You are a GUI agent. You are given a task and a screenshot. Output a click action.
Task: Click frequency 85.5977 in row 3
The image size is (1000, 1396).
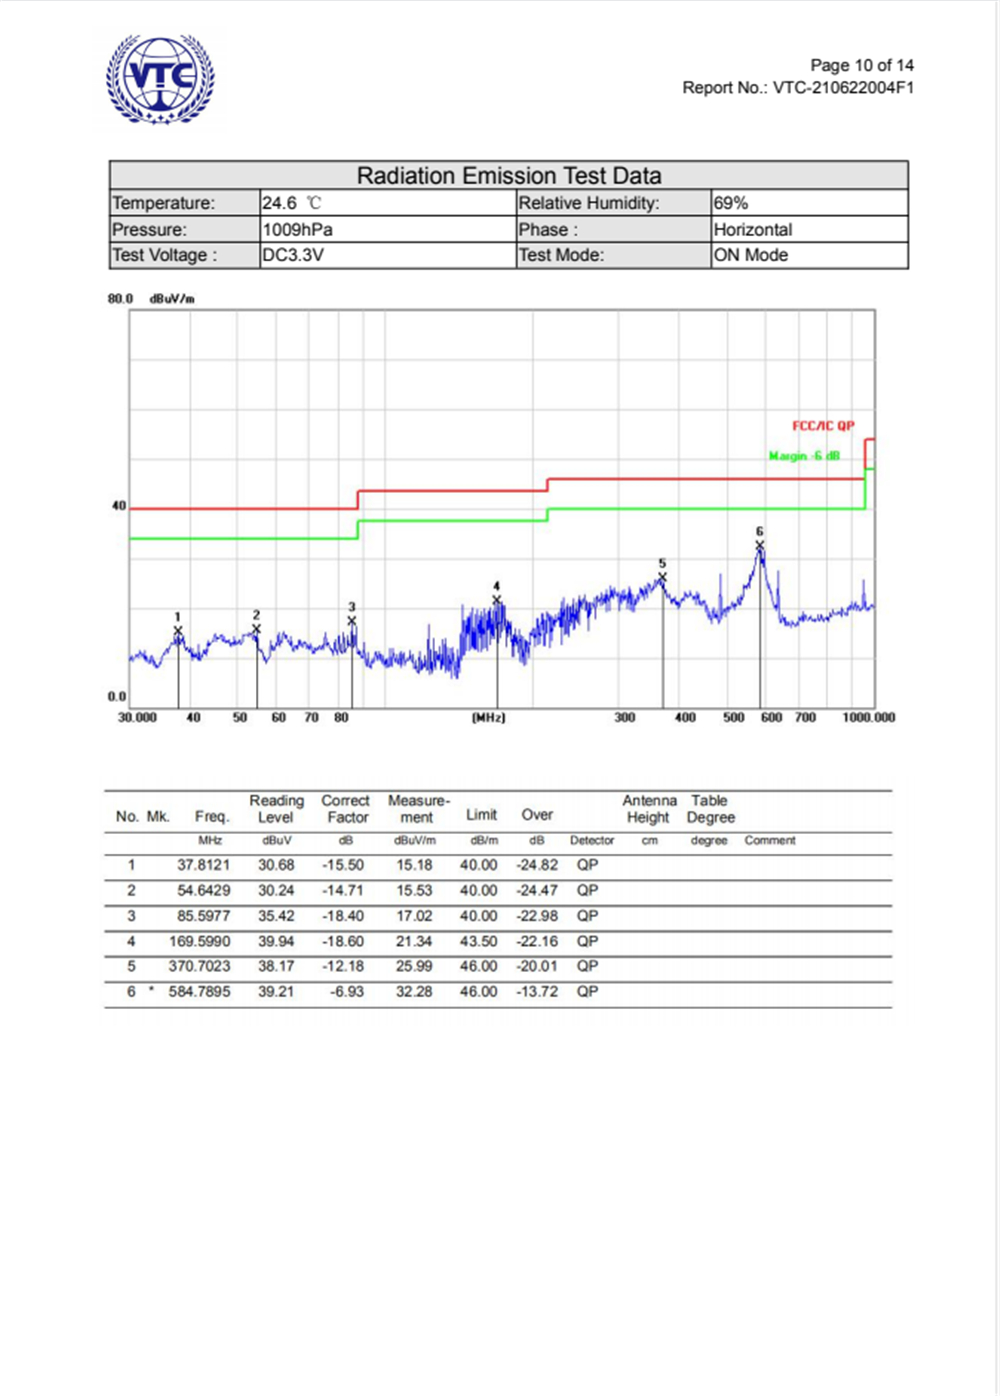pyautogui.click(x=203, y=916)
